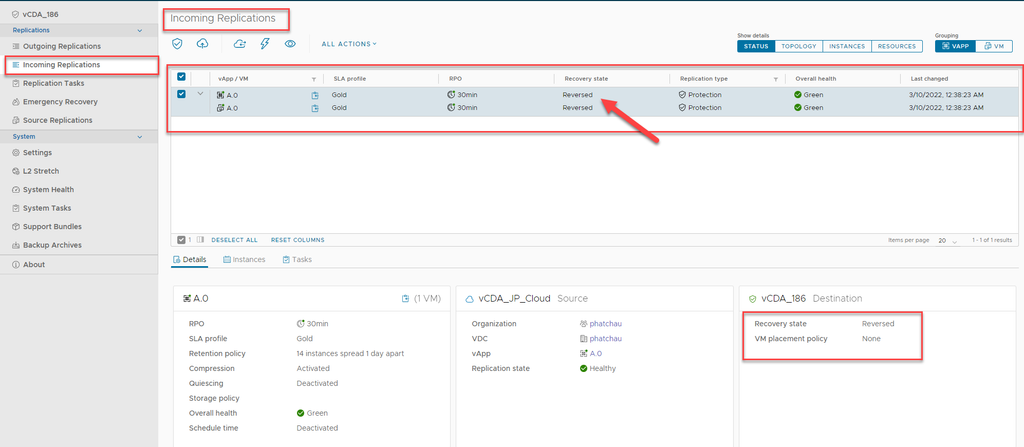The image size is (1024, 447).
Task: Click the cloud upload migrate icon
Action: 203,44
